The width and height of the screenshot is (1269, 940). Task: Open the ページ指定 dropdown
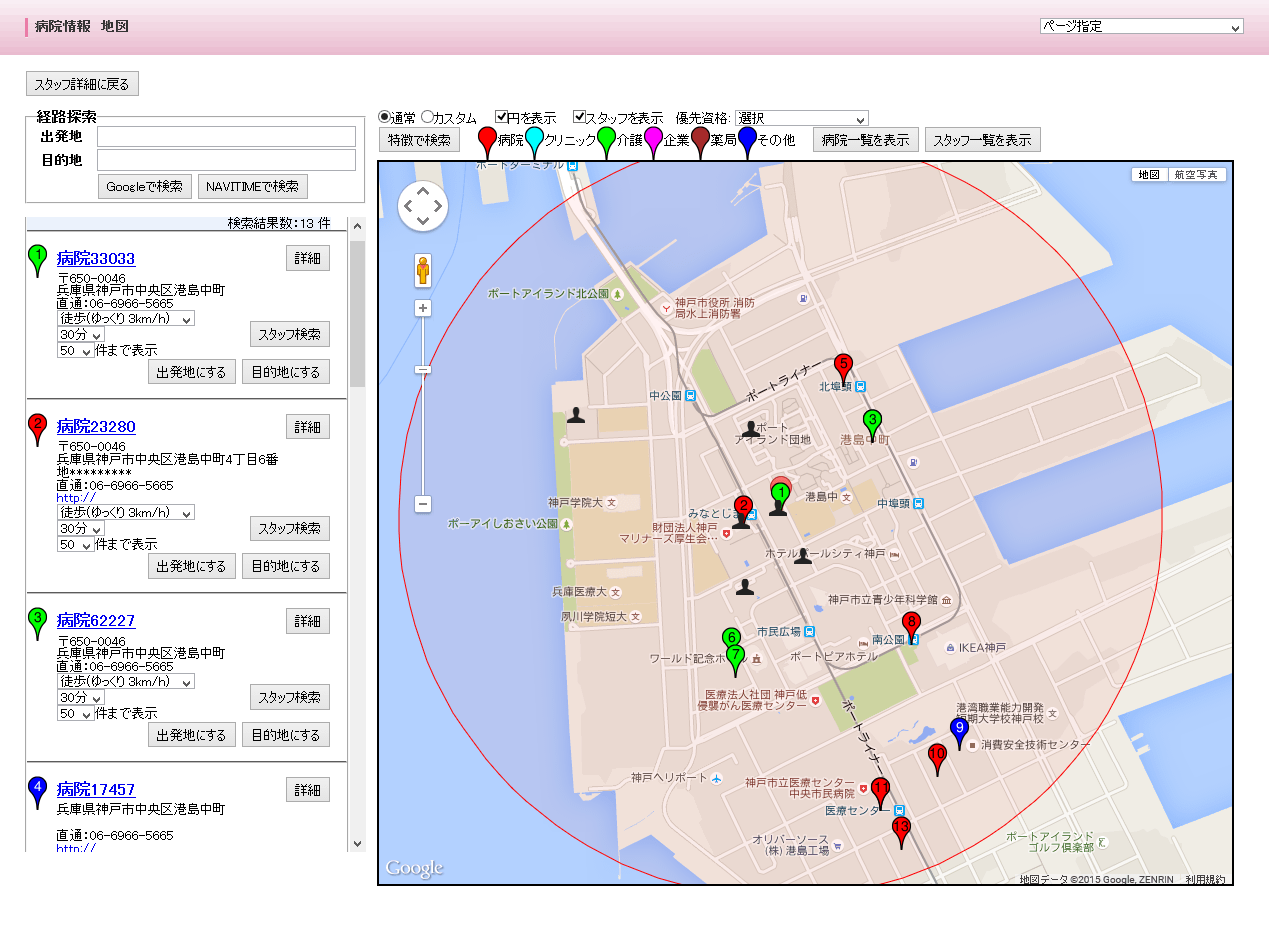(x=1141, y=26)
